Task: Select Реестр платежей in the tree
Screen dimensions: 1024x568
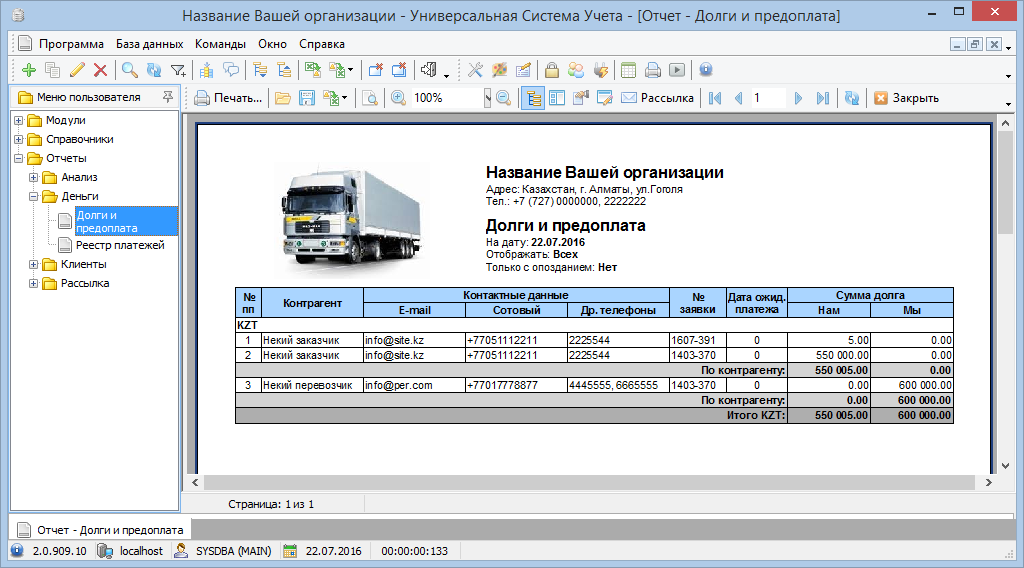Action: pyautogui.click(x=119, y=245)
